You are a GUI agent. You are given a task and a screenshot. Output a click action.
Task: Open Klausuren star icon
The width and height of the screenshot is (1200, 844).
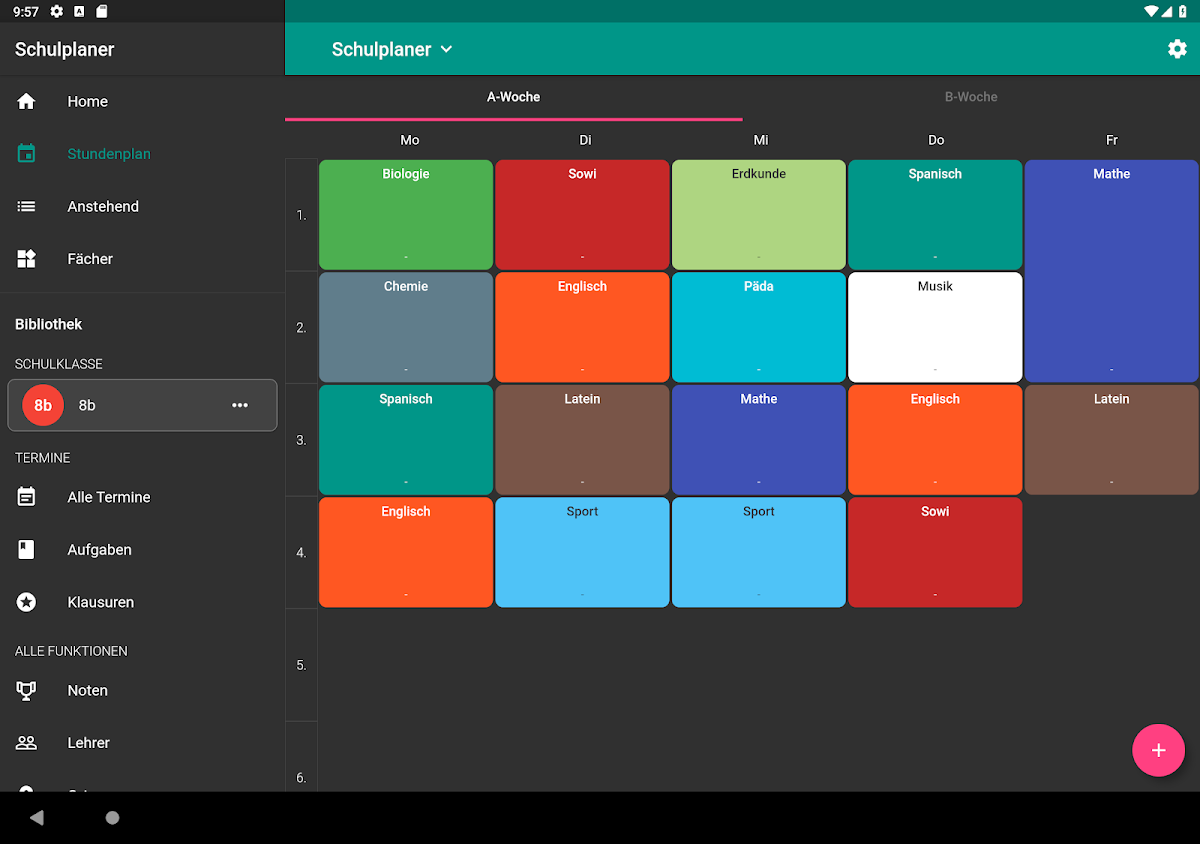27,602
